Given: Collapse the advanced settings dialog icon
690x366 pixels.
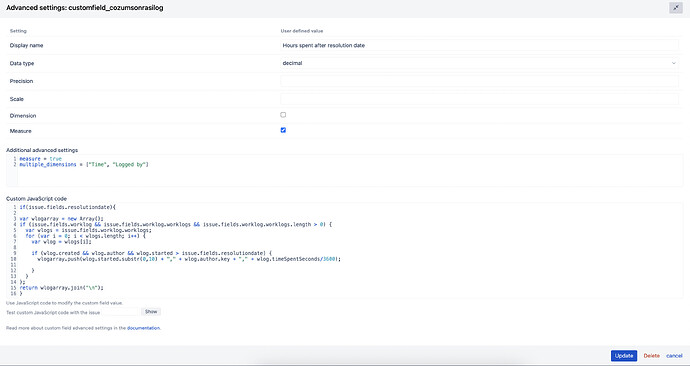Looking at the screenshot, I should coord(675,8).
